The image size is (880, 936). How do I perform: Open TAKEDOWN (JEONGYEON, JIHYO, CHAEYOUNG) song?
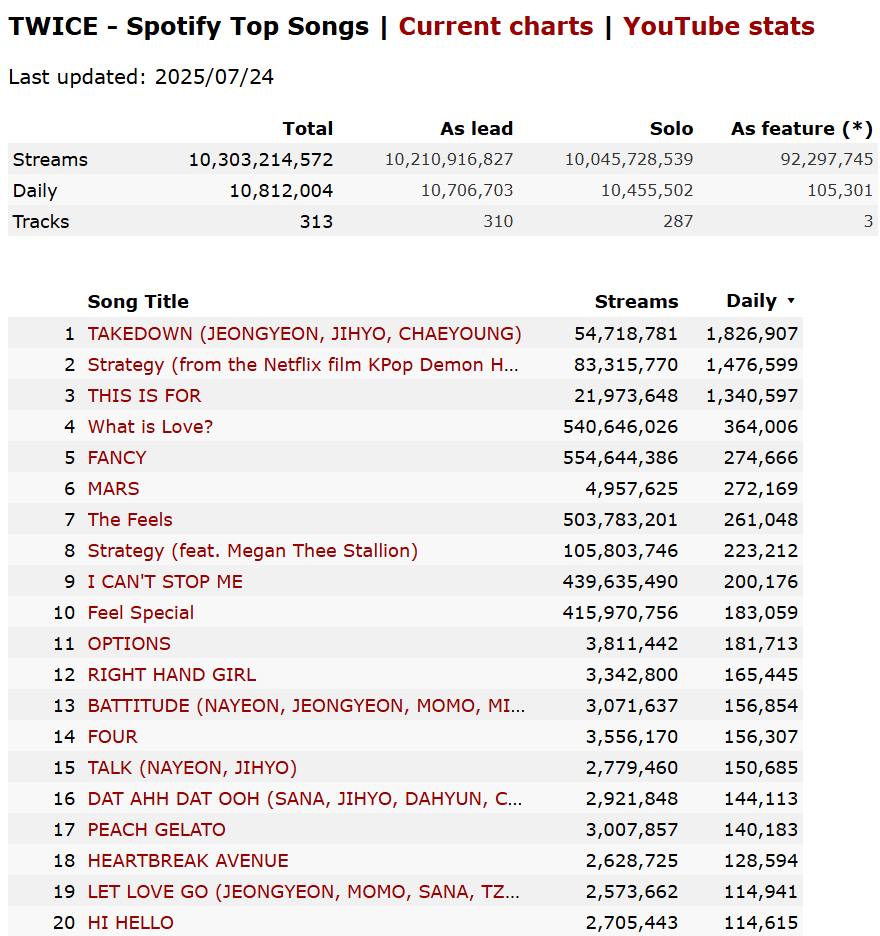[304, 334]
